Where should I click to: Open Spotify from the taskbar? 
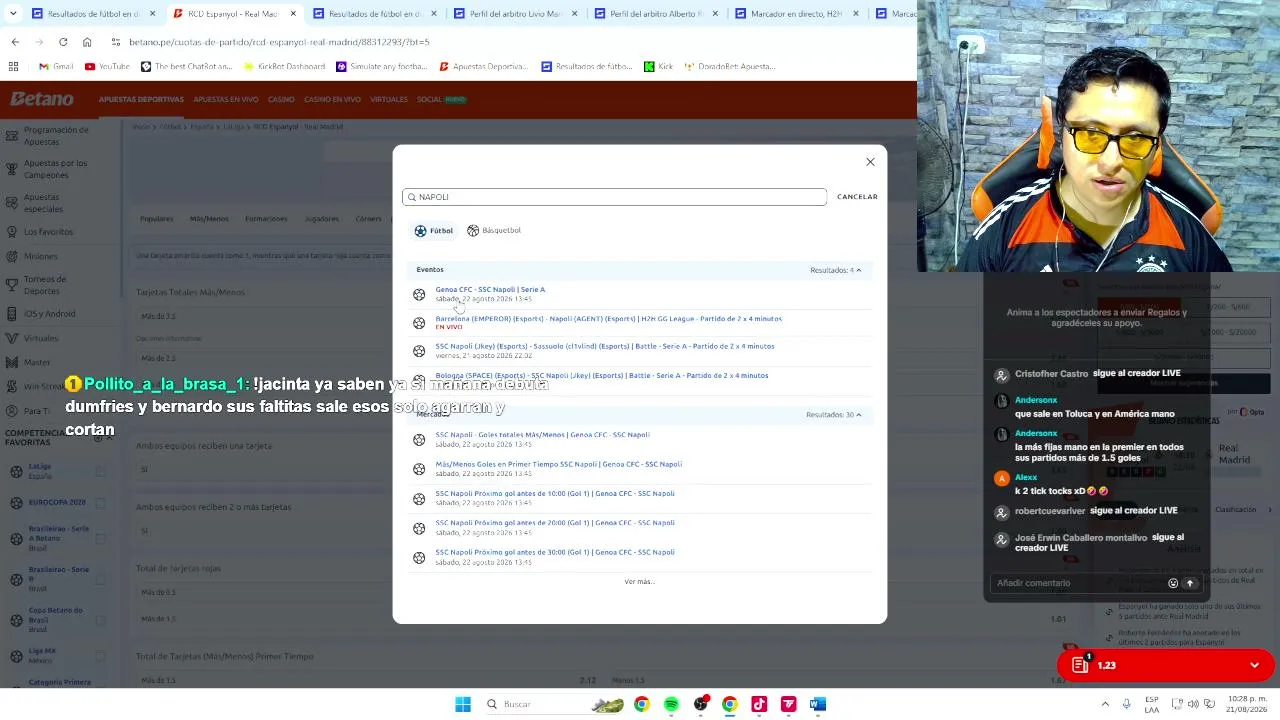tap(671, 704)
